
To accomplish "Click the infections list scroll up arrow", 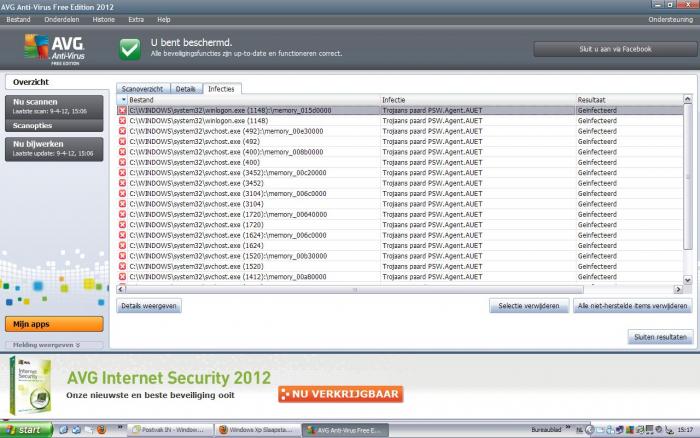I will coord(688,99).
